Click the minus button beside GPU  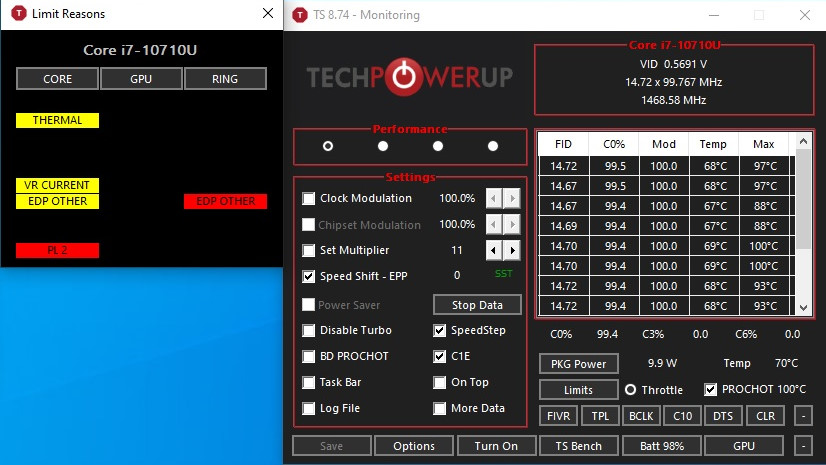point(803,446)
